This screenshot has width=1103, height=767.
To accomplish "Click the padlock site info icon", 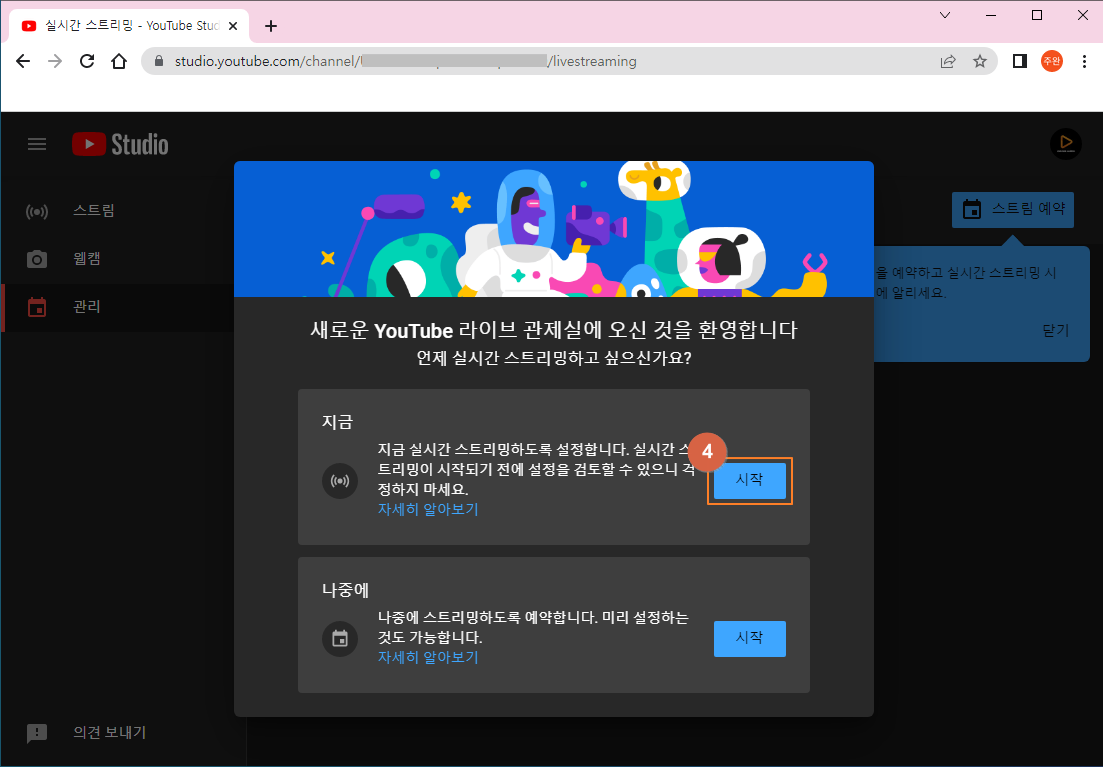I will pyautogui.click(x=159, y=61).
